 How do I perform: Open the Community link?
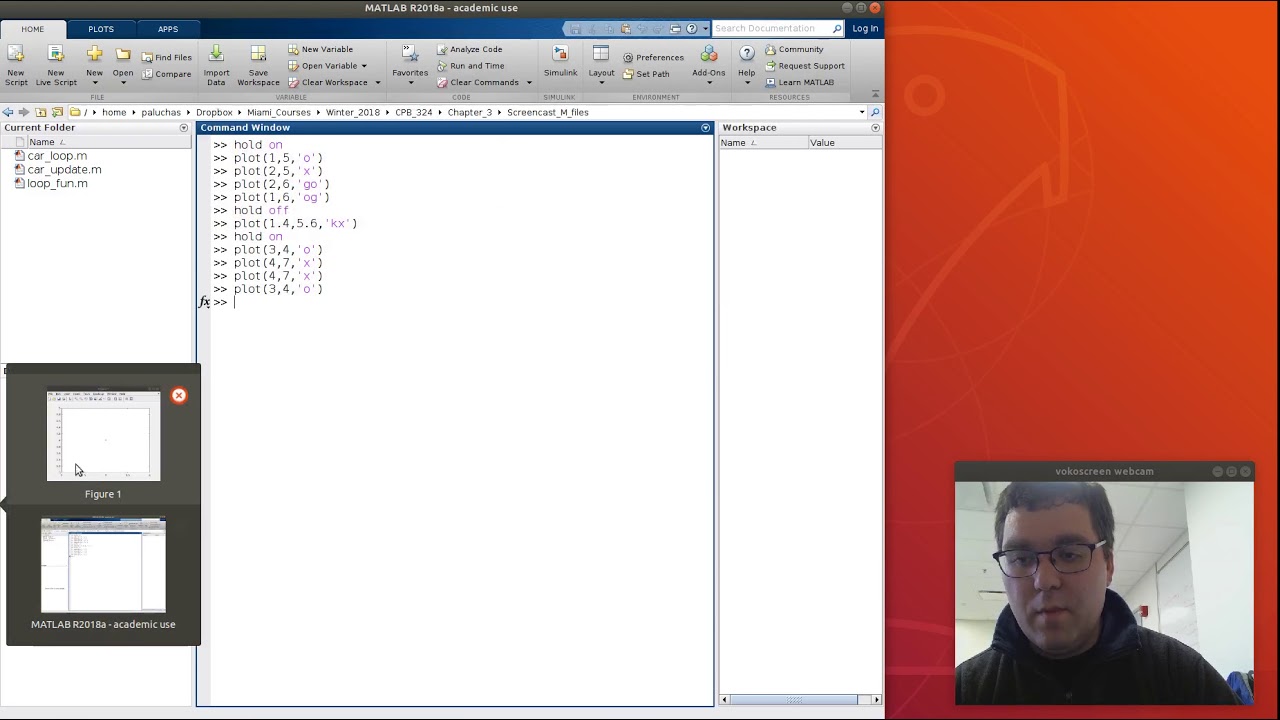794,49
